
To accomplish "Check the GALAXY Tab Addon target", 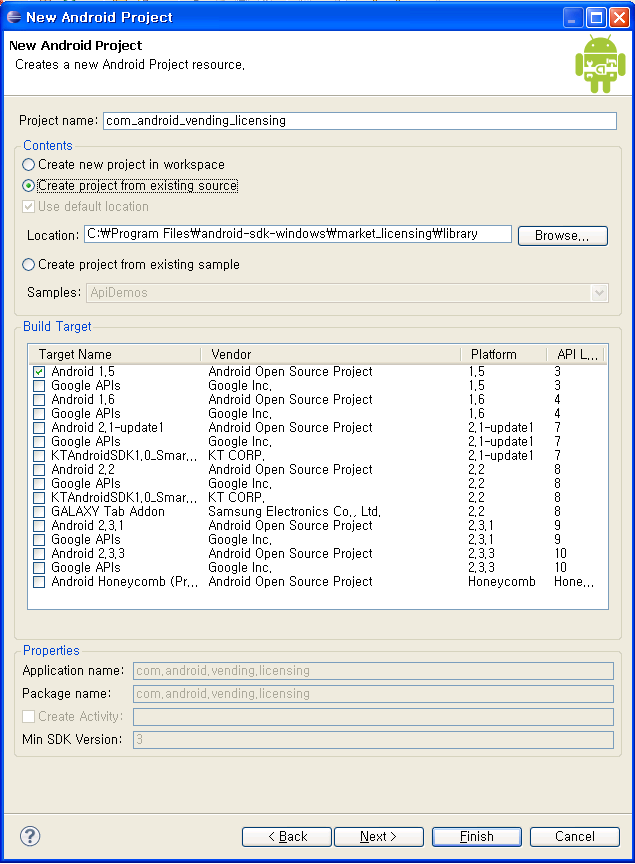I will 39,512.
